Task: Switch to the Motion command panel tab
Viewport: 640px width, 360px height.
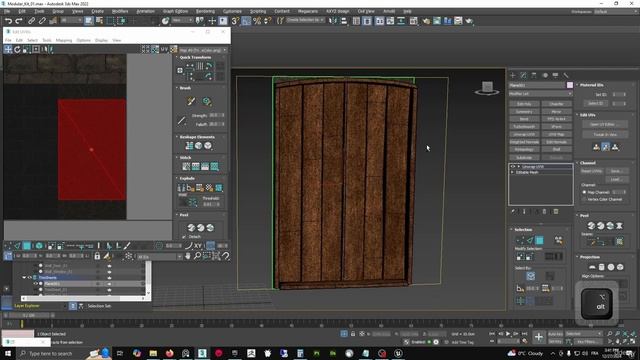Action: 544,76
